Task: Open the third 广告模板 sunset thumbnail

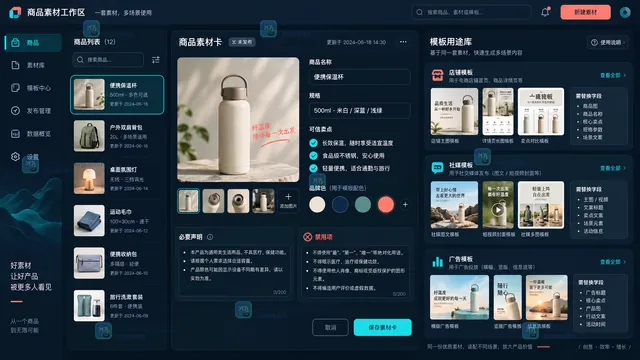Action: (547, 297)
